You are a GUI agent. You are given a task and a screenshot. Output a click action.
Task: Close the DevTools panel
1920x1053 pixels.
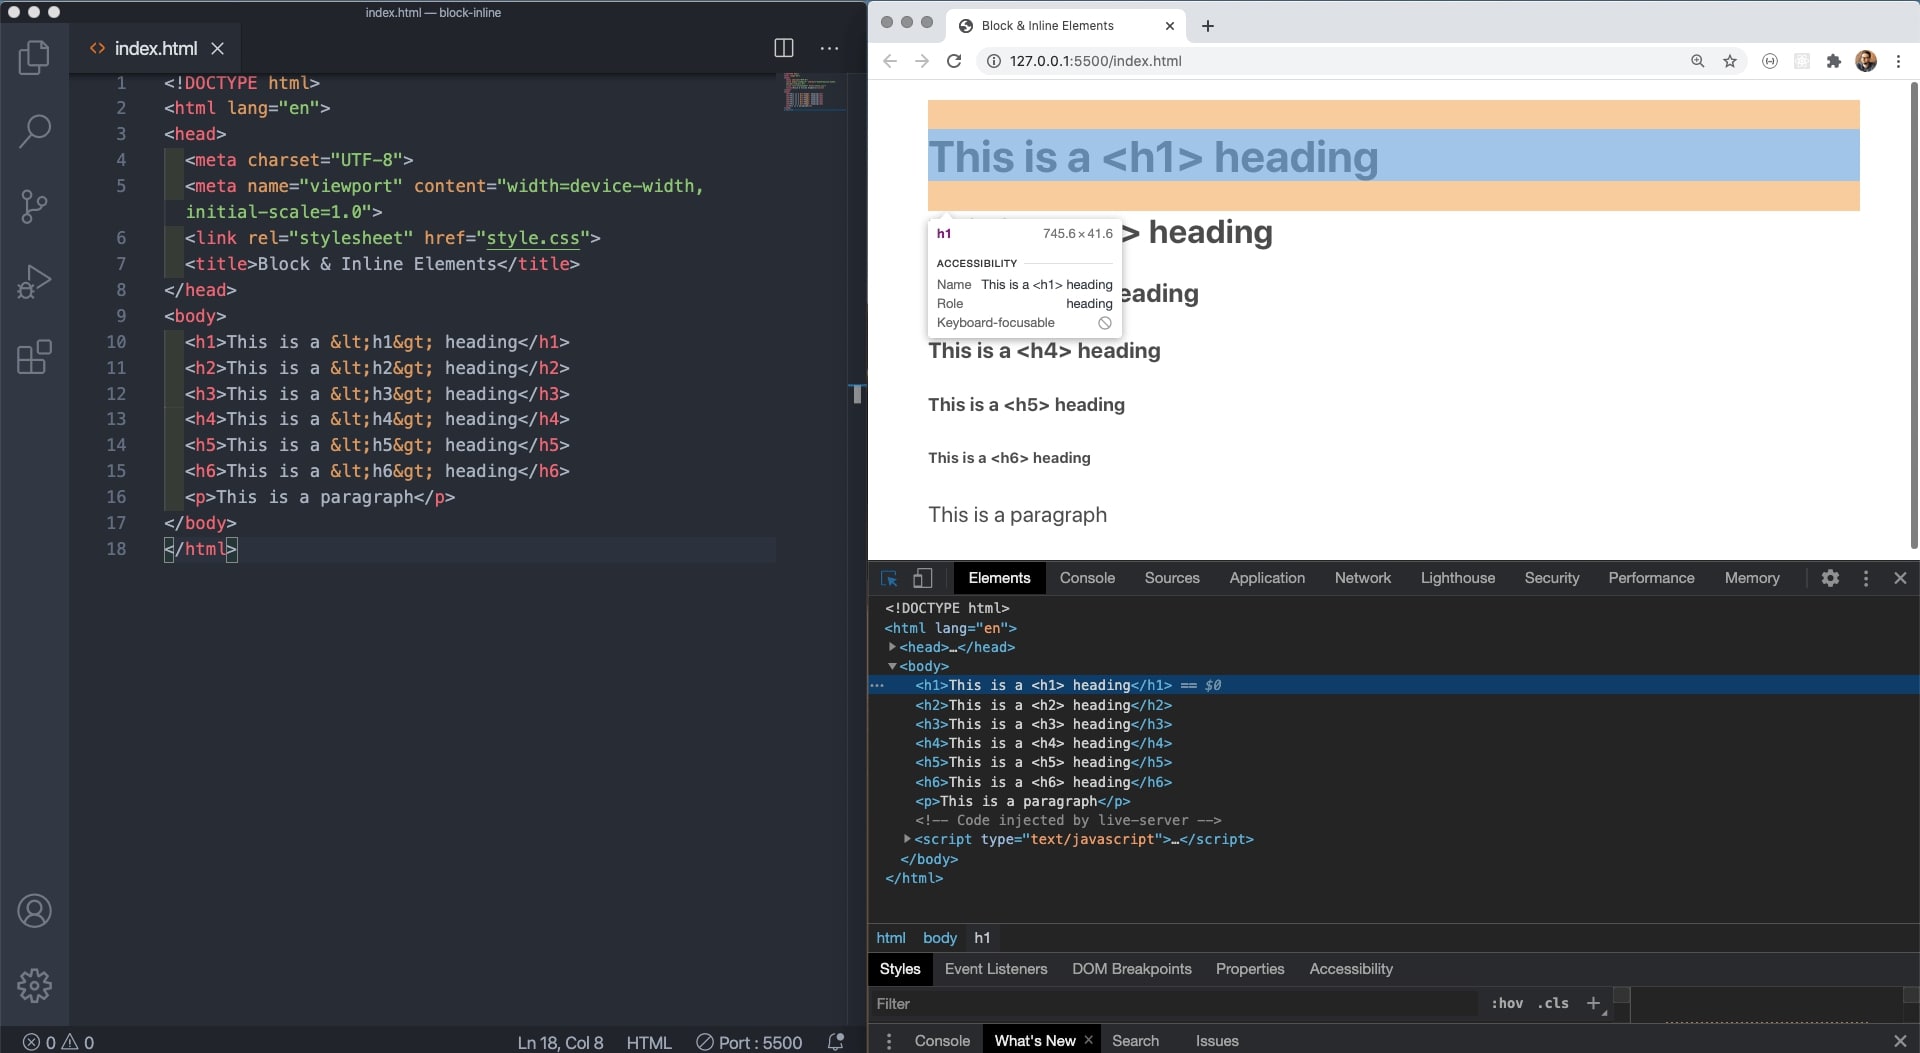click(x=1900, y=578)
